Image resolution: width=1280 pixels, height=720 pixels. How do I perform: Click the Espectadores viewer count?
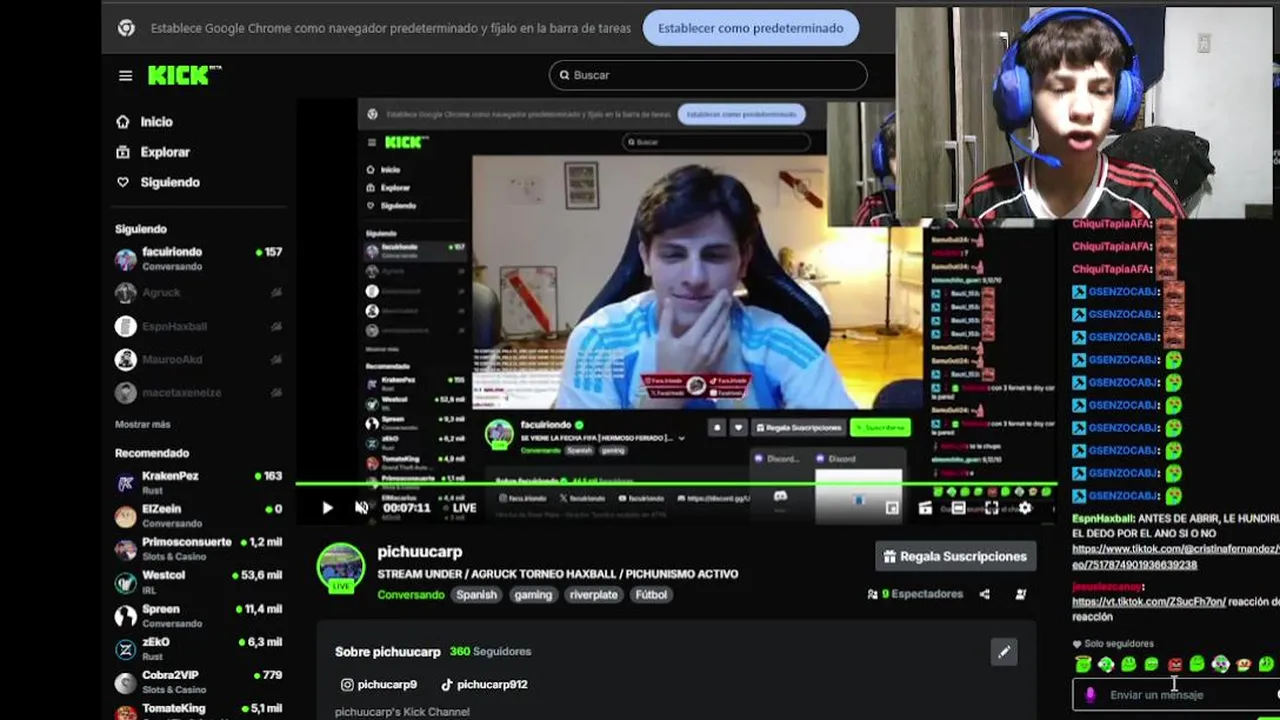[x=915, y=594]
